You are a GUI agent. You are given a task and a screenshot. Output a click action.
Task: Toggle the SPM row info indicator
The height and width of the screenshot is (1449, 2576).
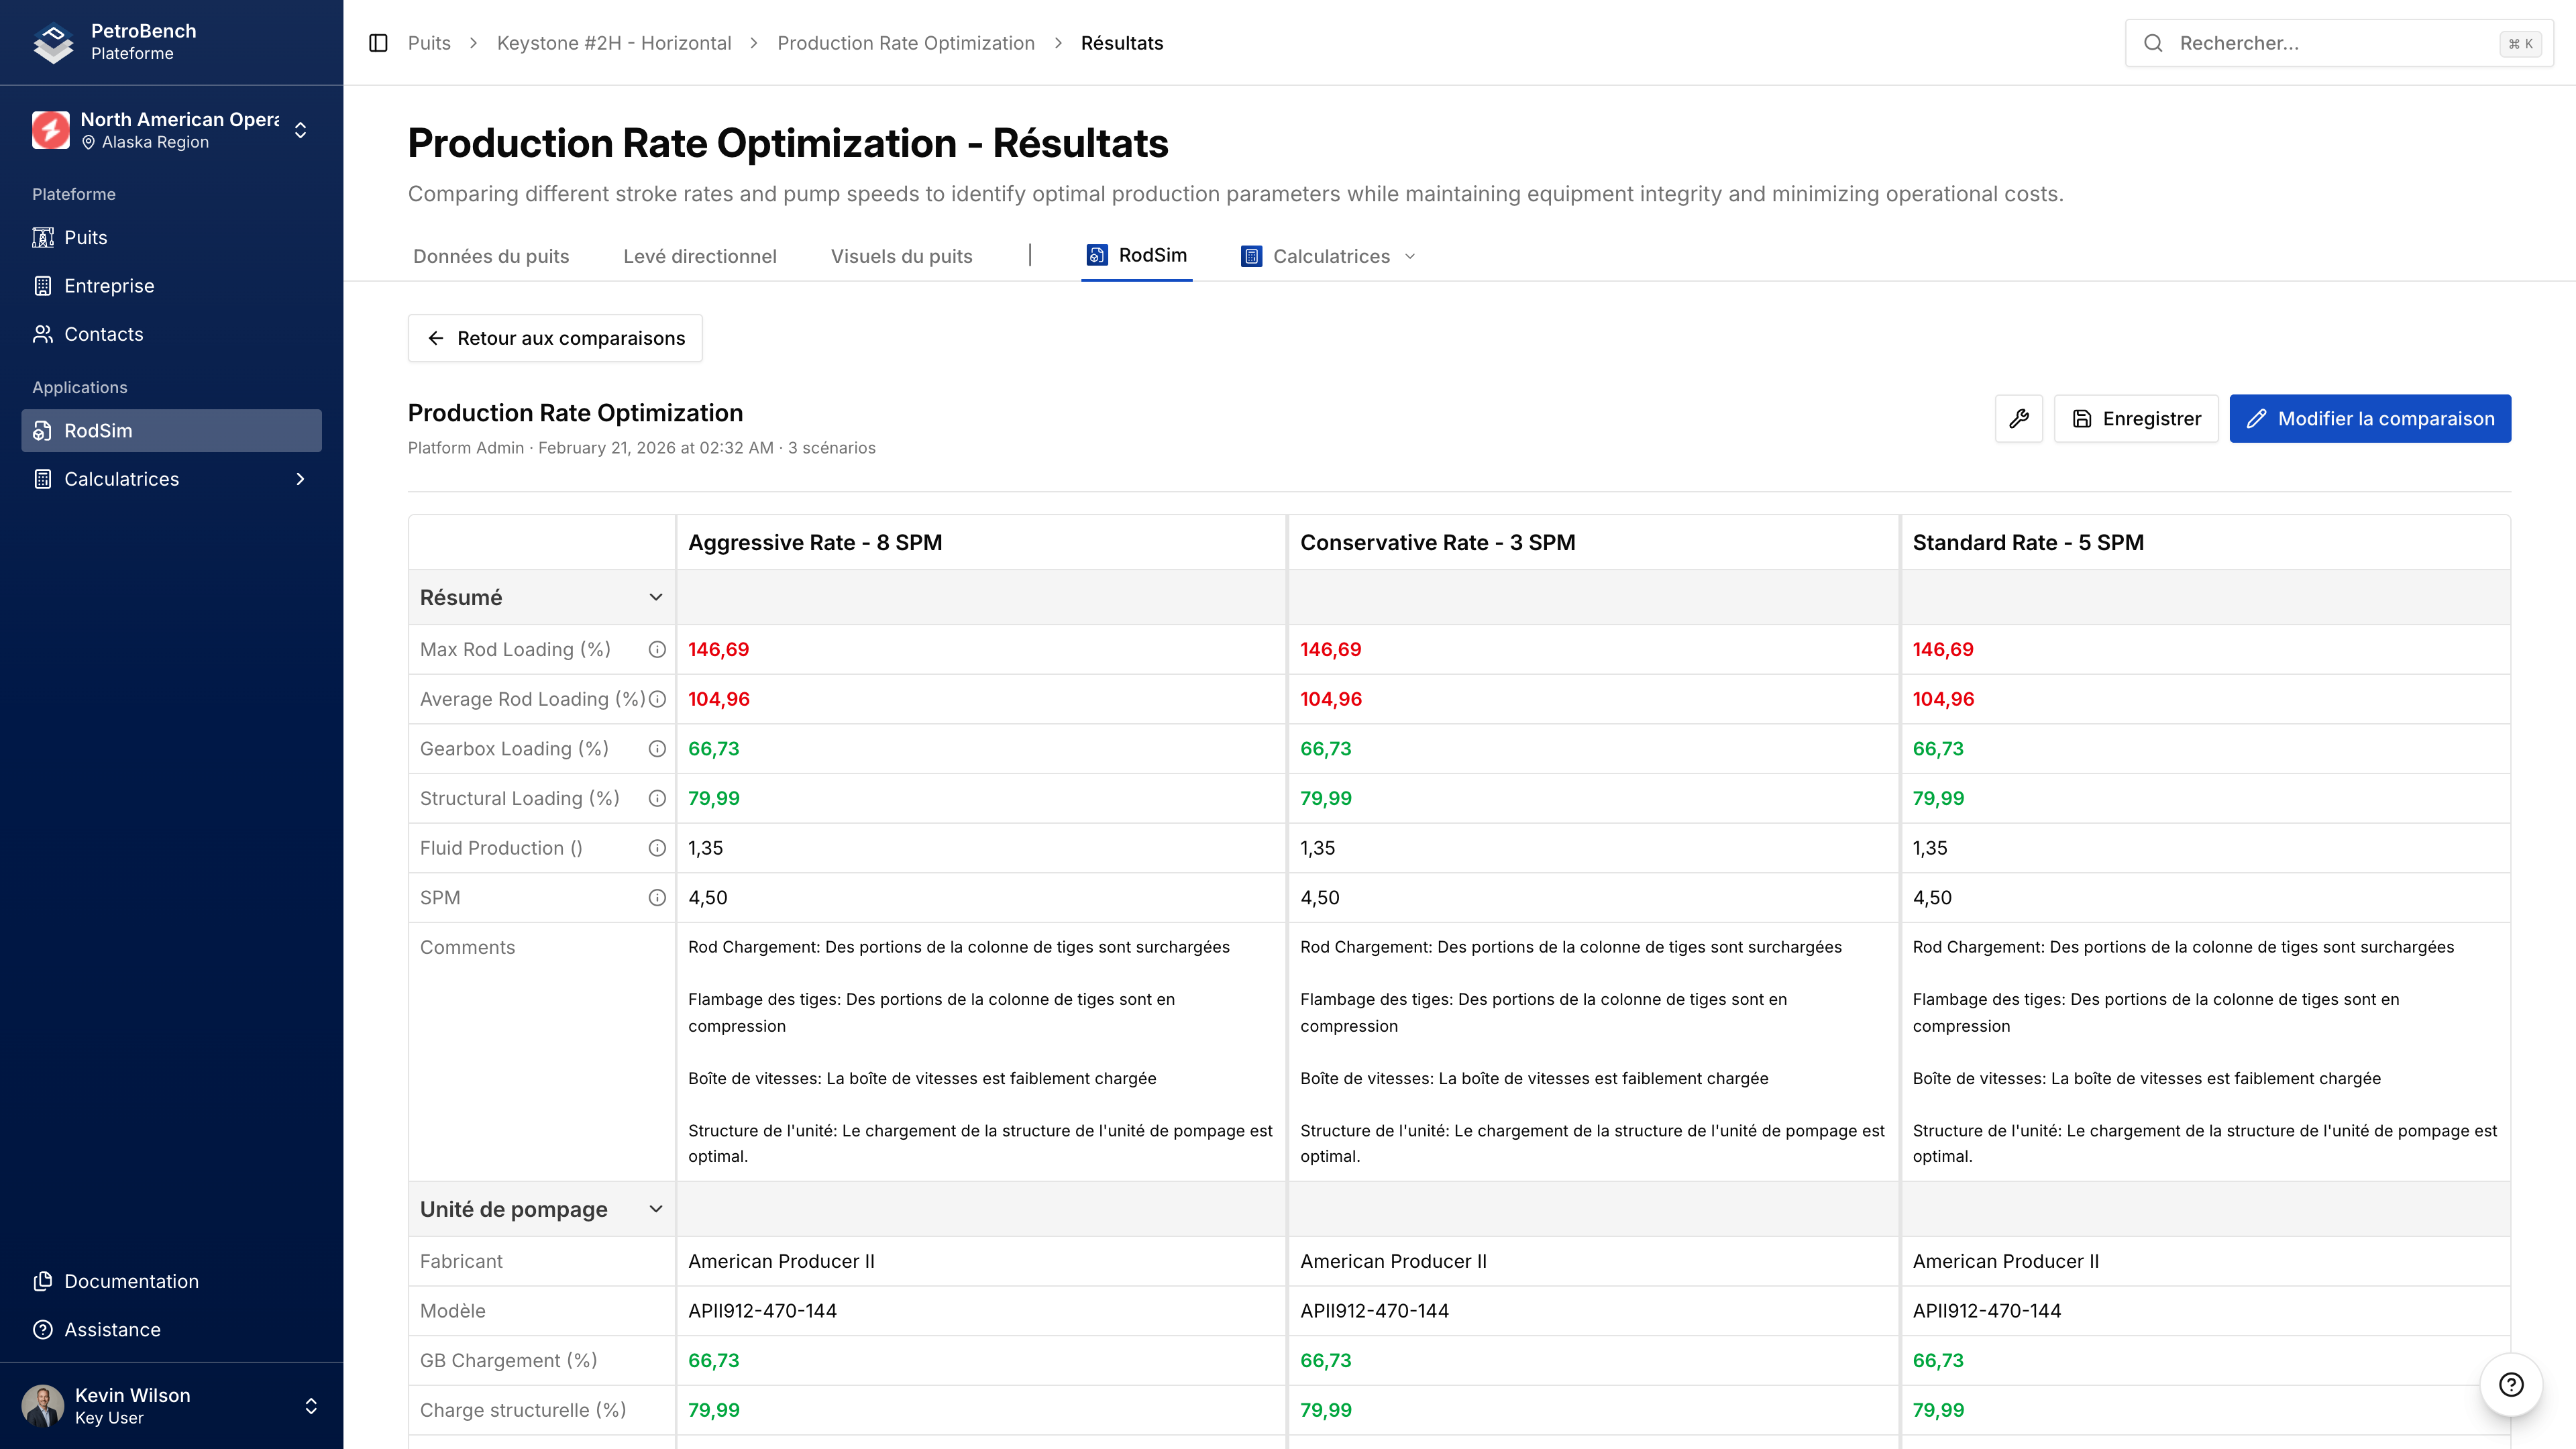click(656, 897)
